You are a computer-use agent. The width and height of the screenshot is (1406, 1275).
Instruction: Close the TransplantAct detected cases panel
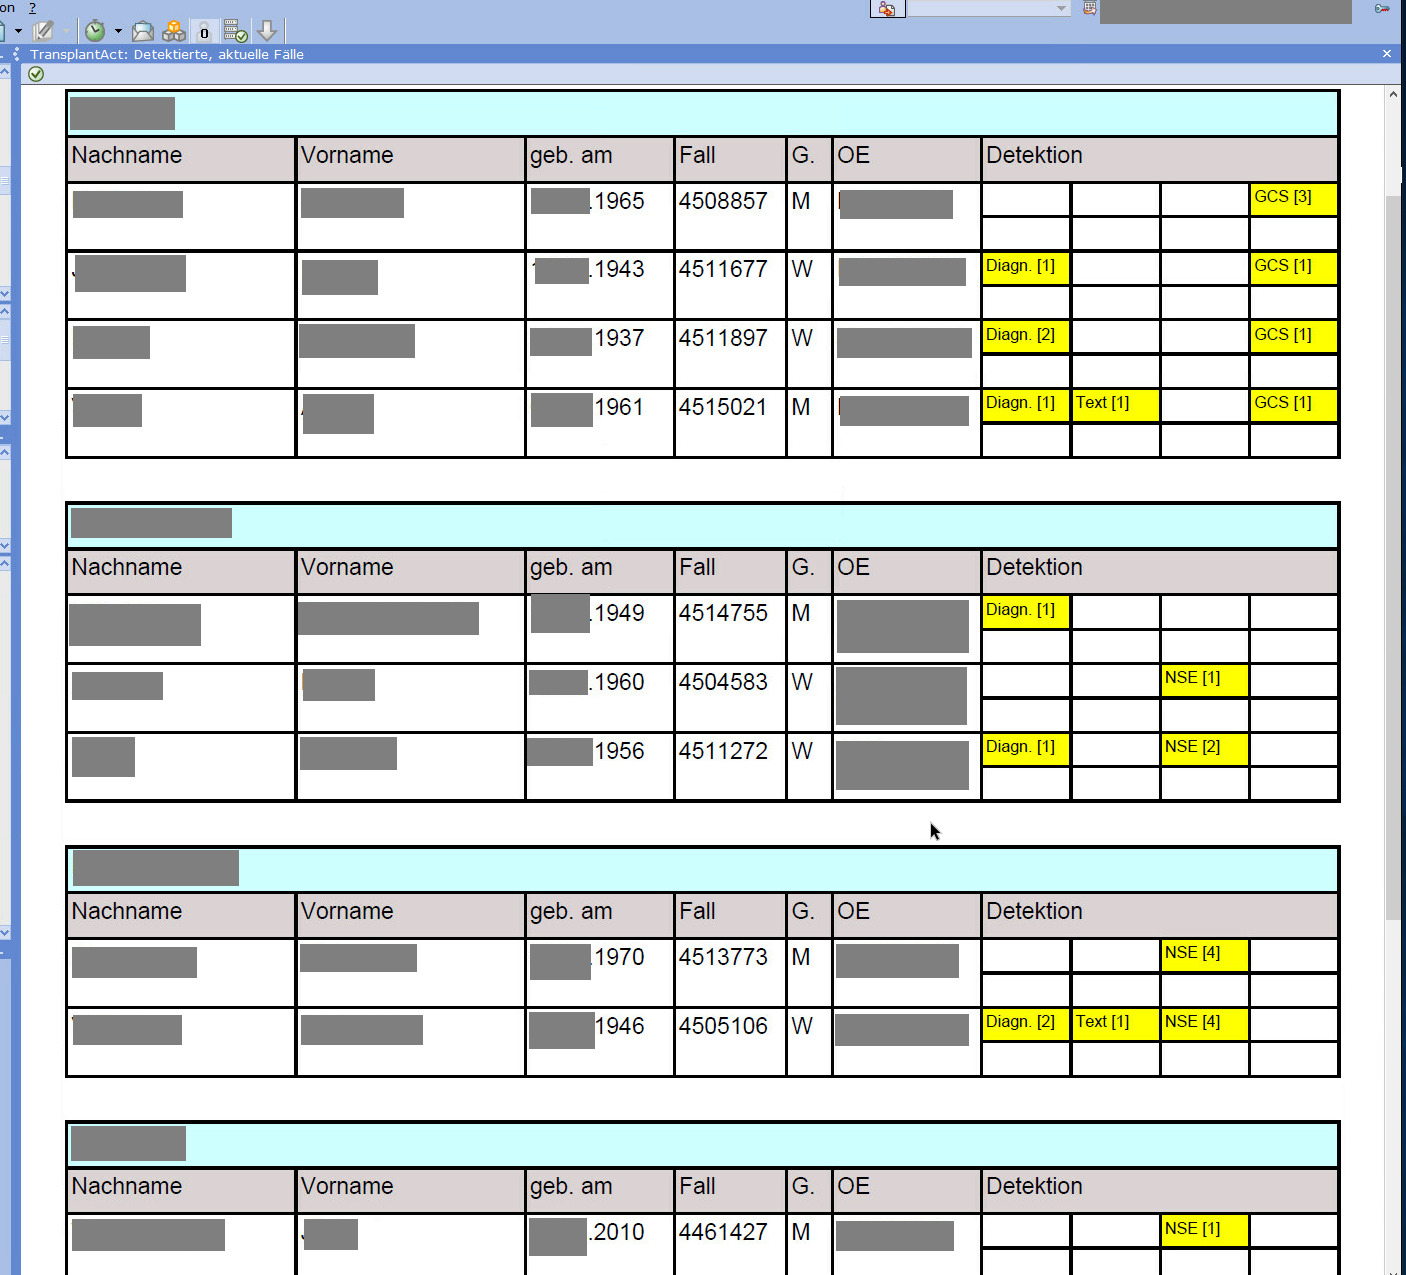[1386, 54]
